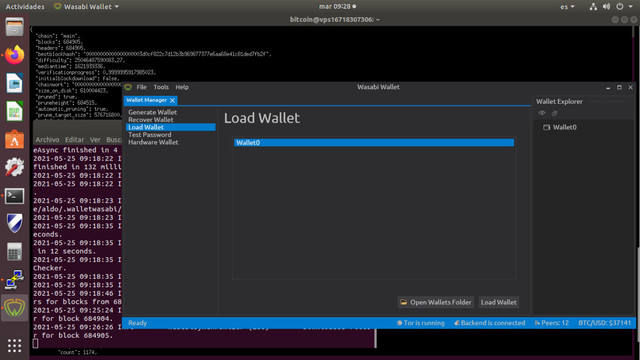Image resolution: width=640 pixels, height=360 pixels.
Task: Click 'Tor is running' status text
Action: [424, 323]
